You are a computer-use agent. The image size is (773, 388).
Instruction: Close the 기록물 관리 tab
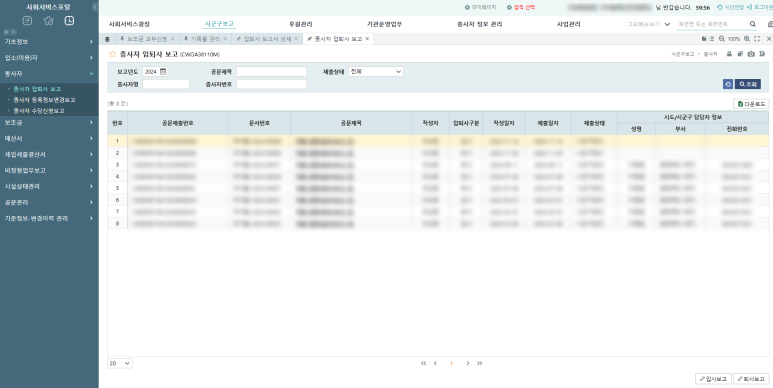(225, 38)
